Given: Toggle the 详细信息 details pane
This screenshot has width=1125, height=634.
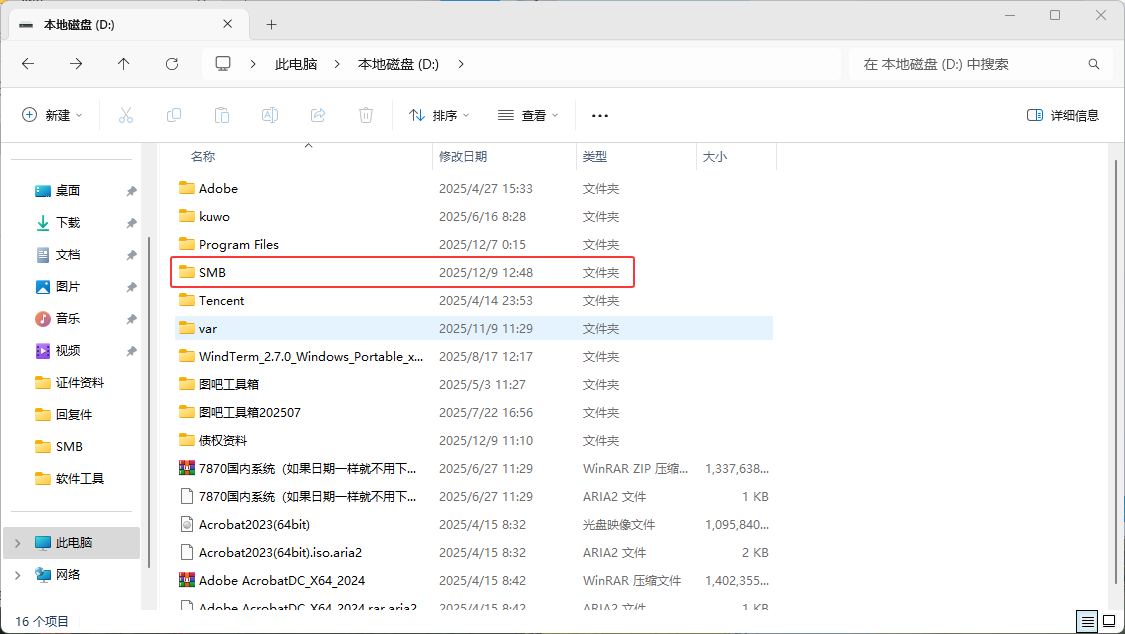Looking at the screenshot, I should (x=1063, y=115).
